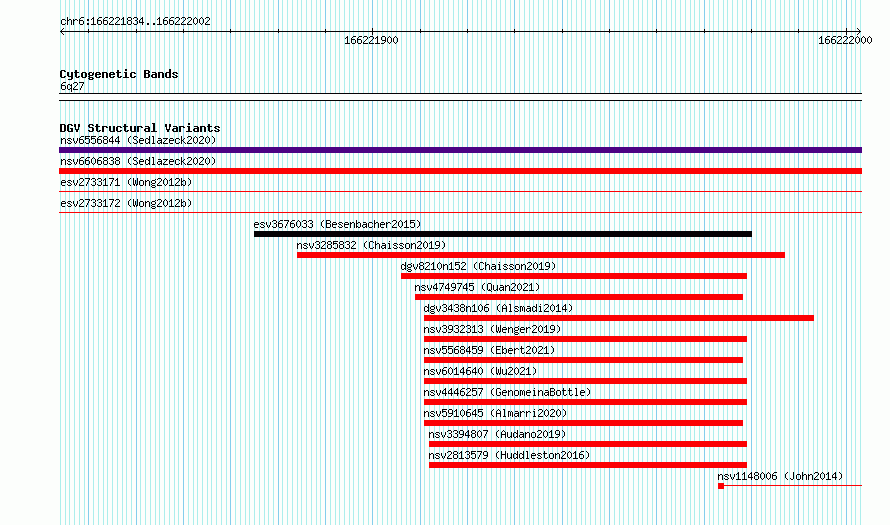
Task: Click the nsv3932313 (Wenger2019) label
Action: click(x=492, y=329)
